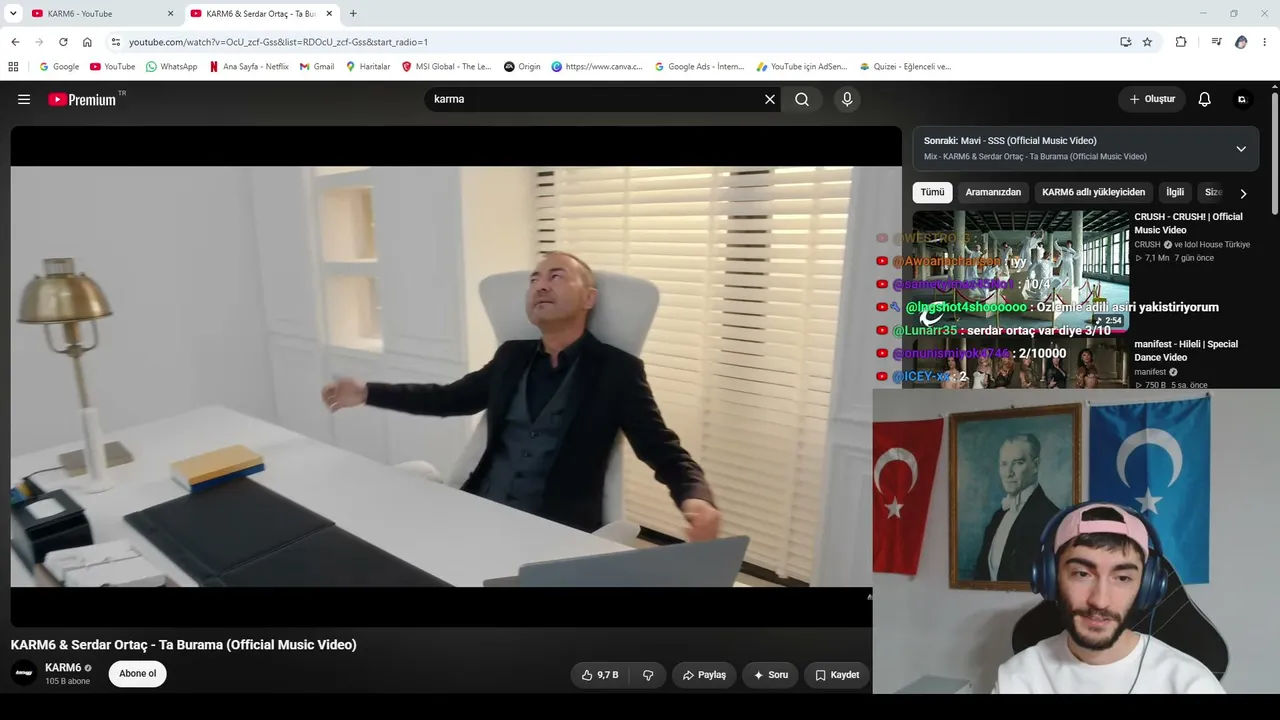Viewport: 1280px width, 720px height.
Task: Show more filter chips with the arrow
Action: (1243, 193)
